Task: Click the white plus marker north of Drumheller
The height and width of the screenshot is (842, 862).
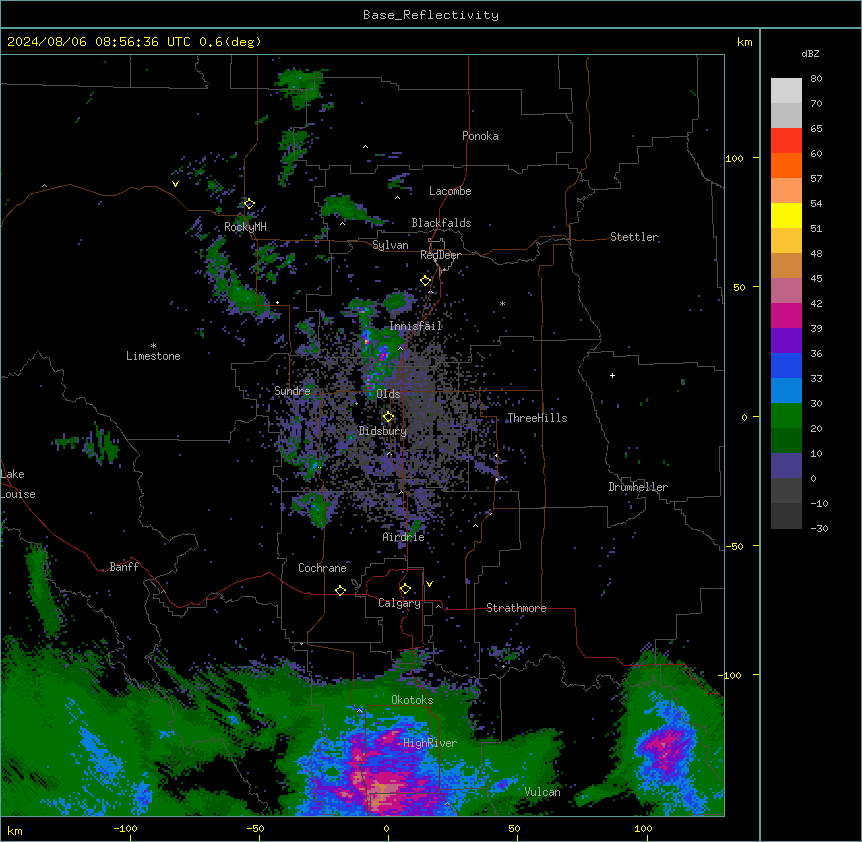Action: click(x=612, y=375)
